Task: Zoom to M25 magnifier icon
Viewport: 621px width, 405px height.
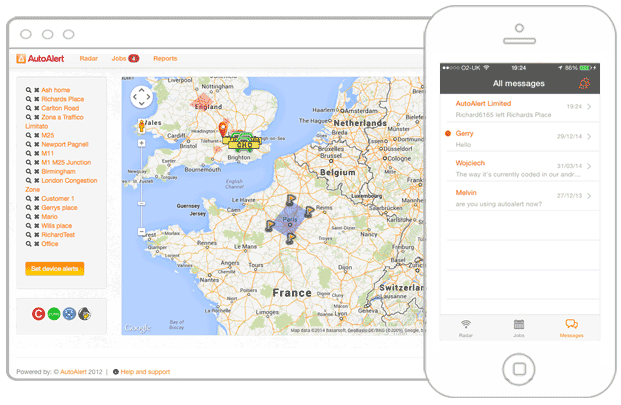Action: pos(29,135)
